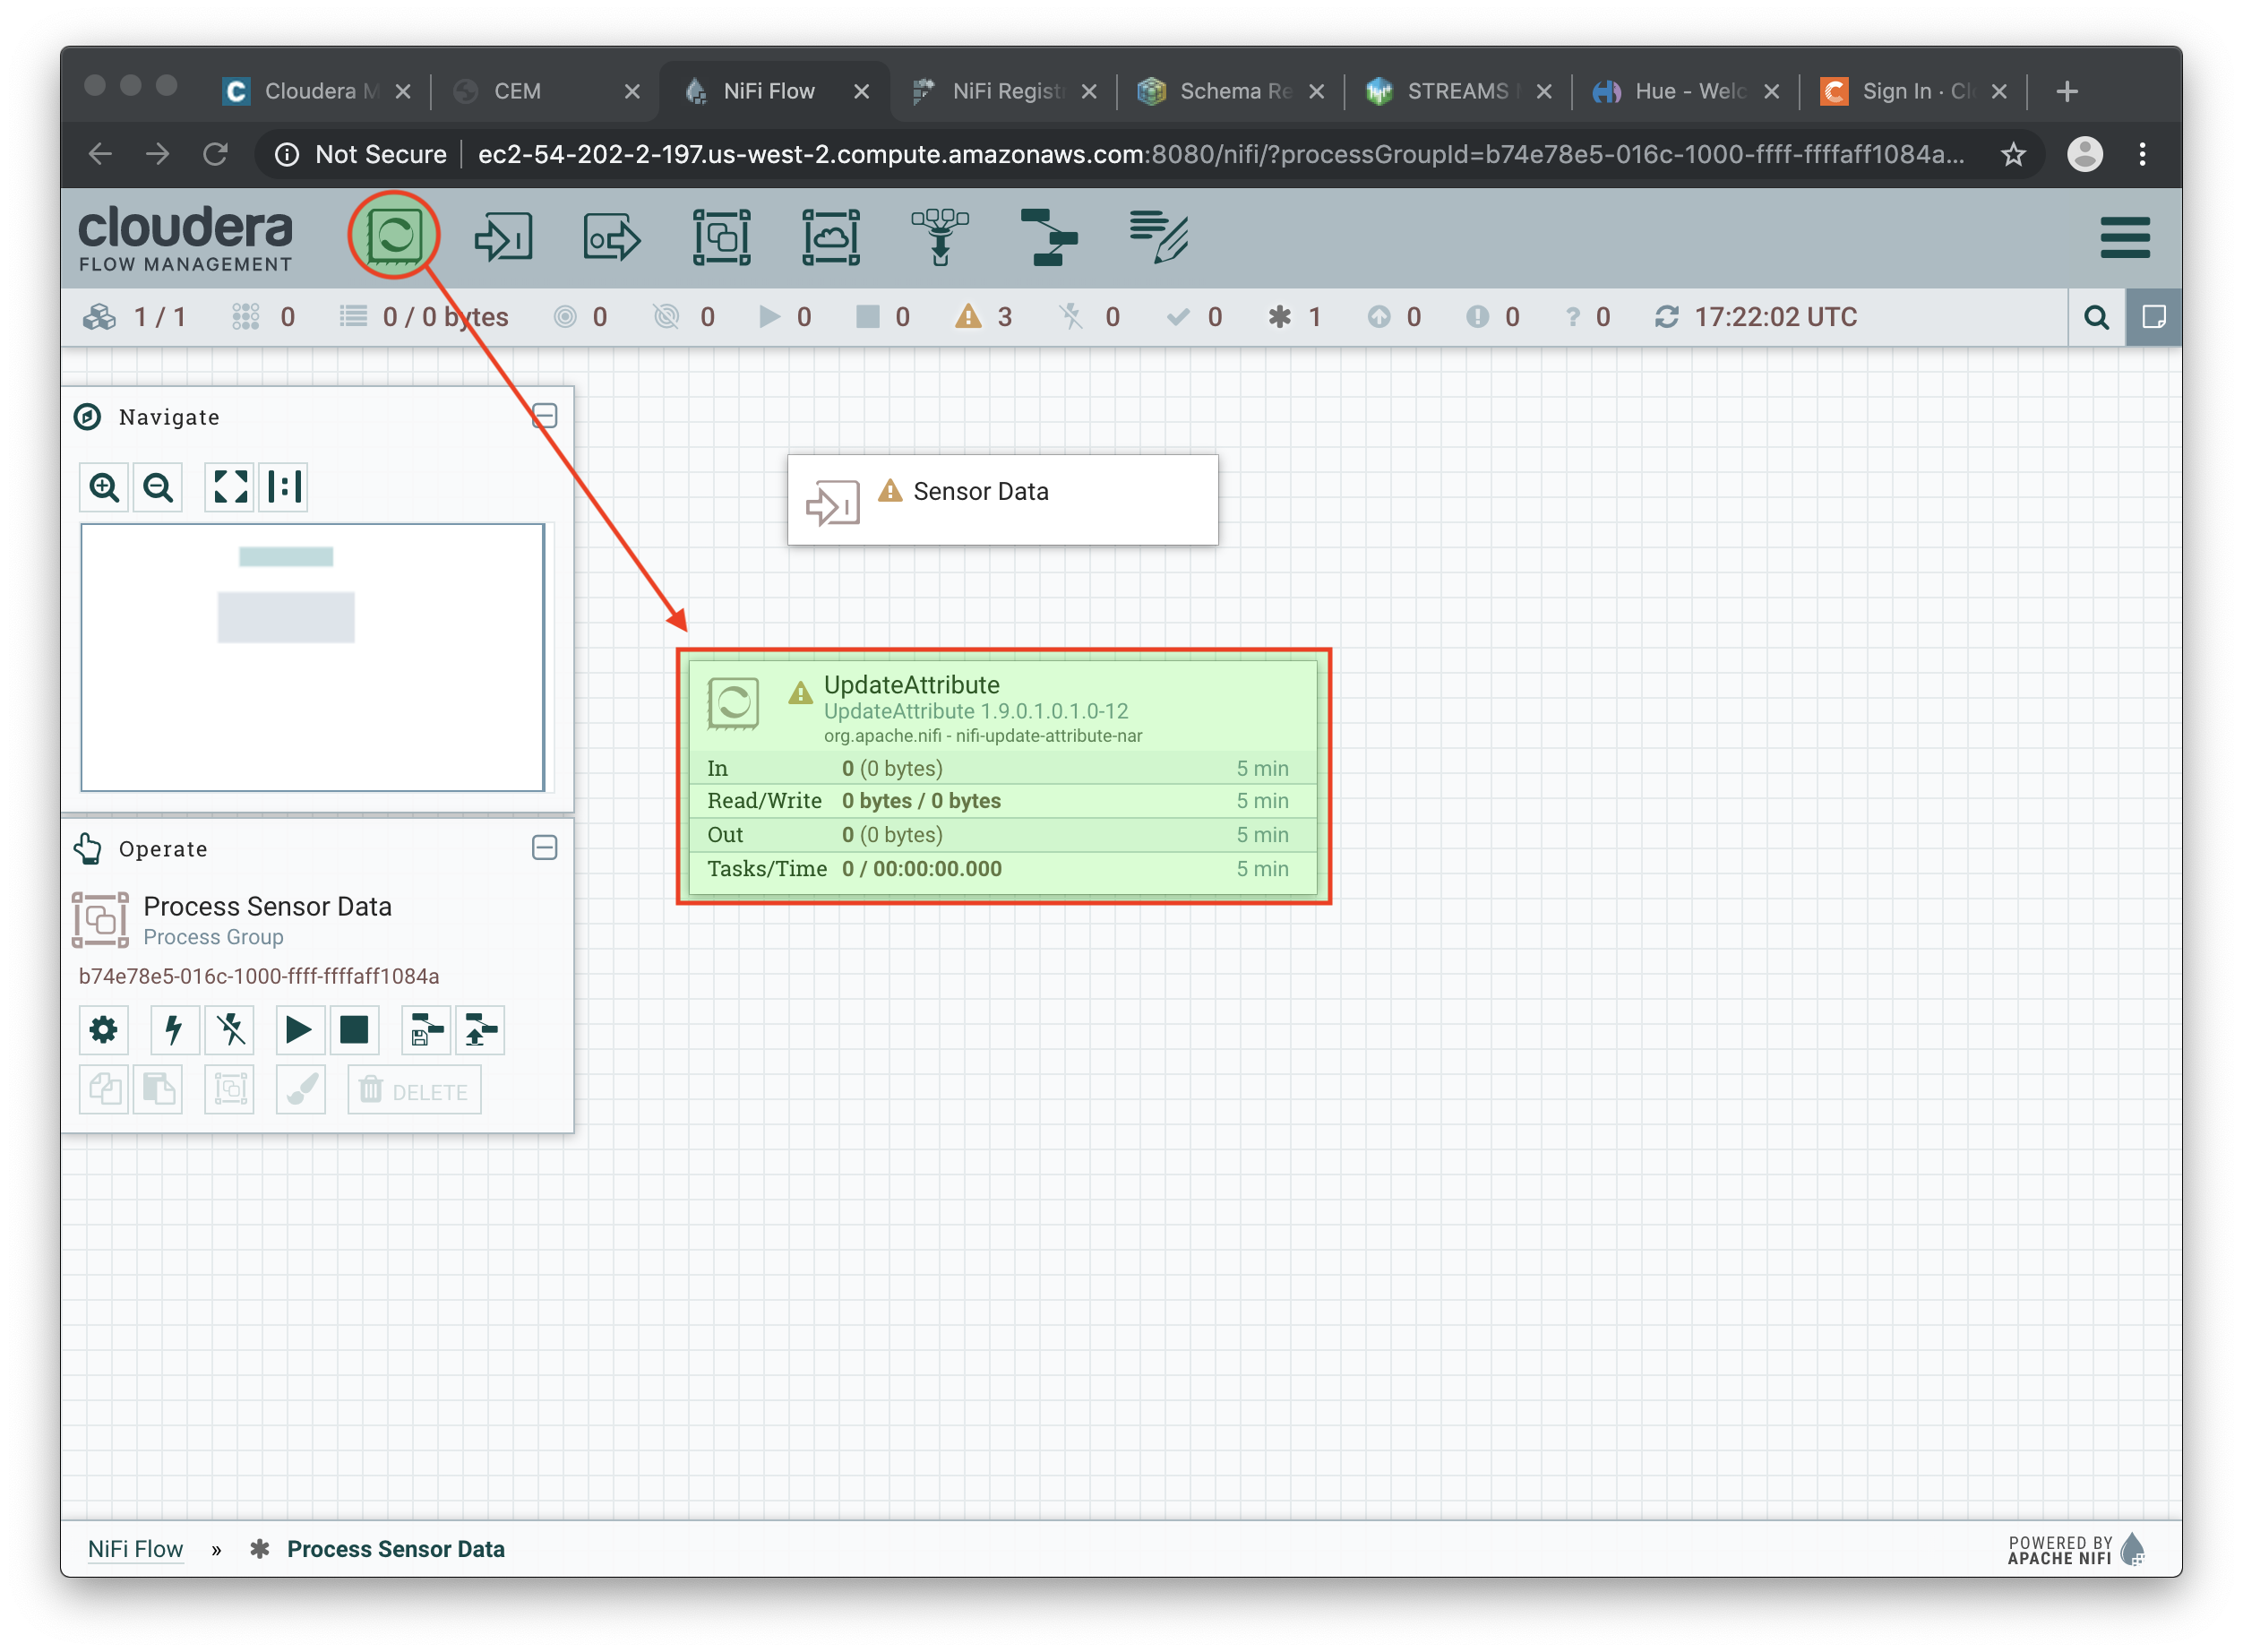Click the zoom in navigate button

tap(104, 487)
